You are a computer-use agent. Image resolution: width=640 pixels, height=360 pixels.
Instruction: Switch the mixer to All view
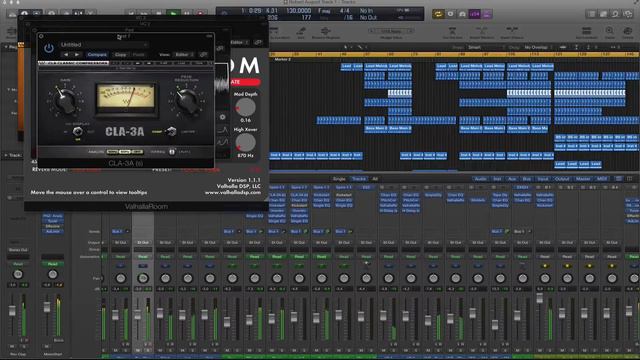click(375, 179)
